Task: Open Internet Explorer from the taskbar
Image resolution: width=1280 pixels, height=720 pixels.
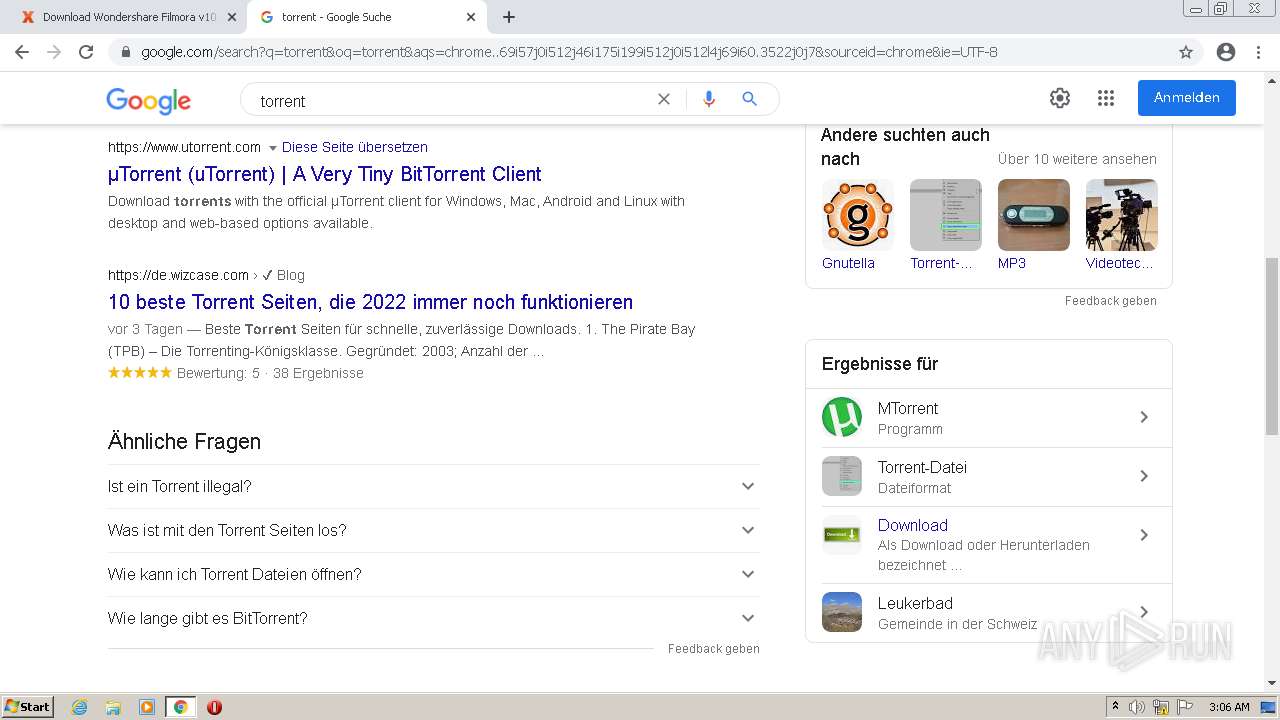Action: point(80,707)
